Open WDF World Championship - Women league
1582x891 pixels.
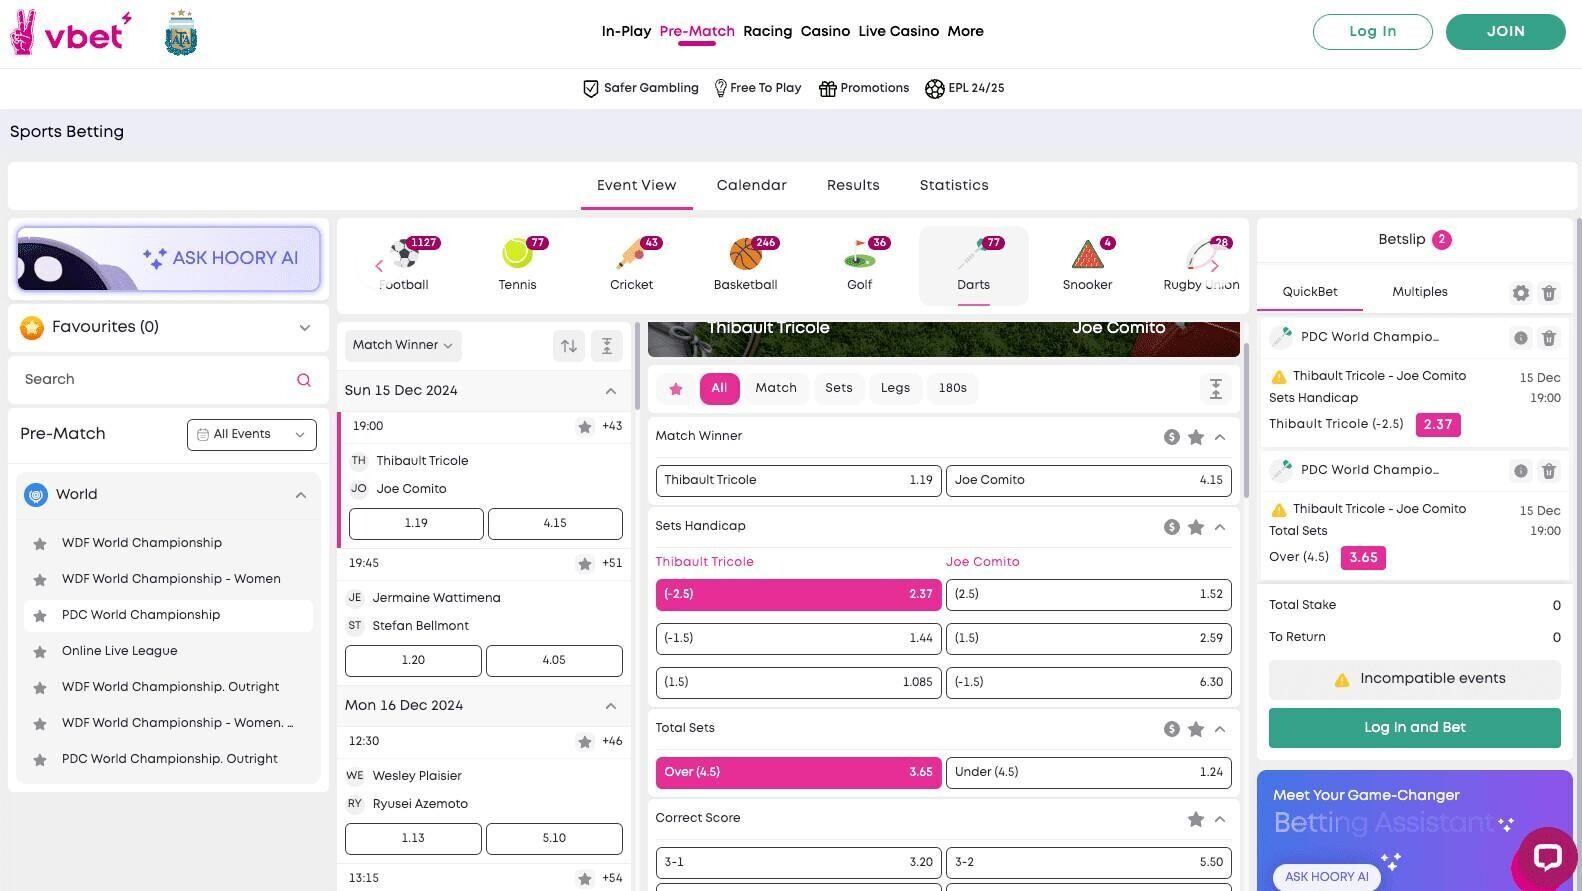coord(171,580)
